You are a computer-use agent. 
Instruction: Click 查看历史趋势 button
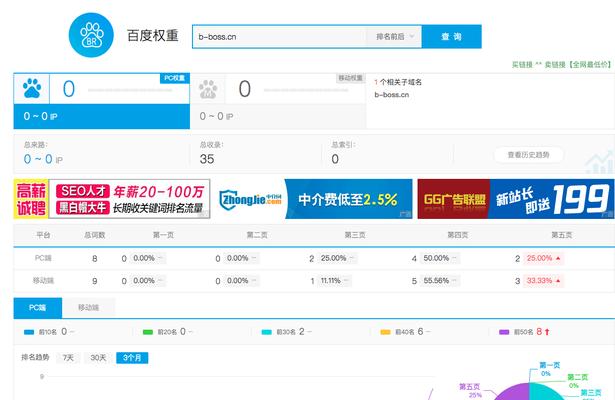point(528,155)
